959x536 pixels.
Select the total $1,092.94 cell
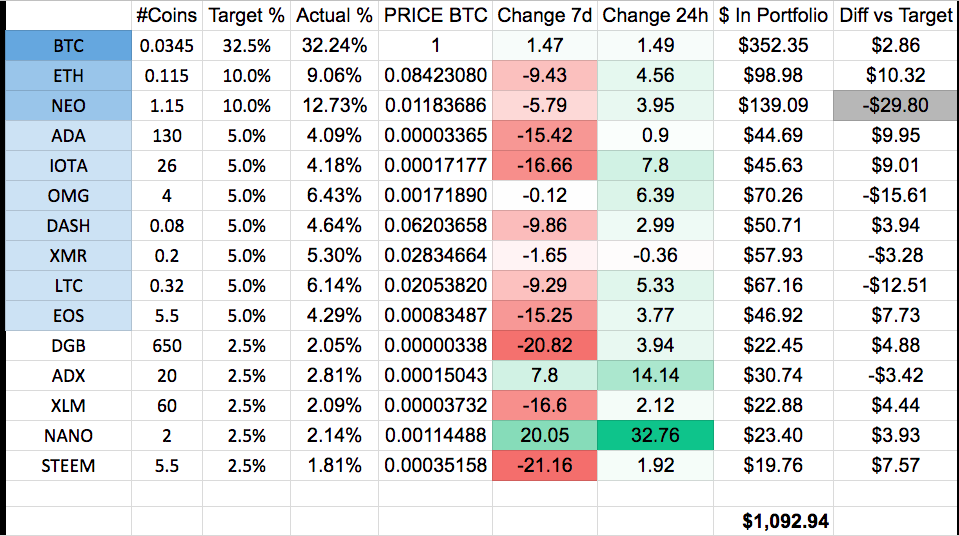[x=785, y=520]
